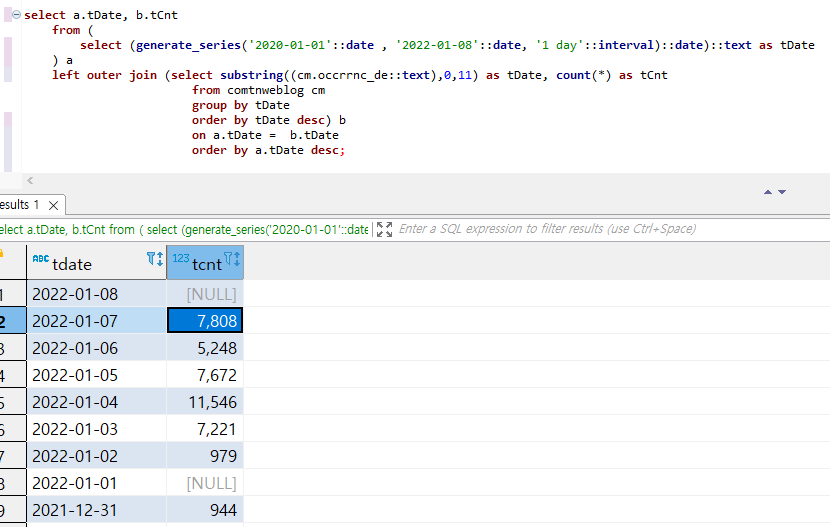Click row header of 2022-01-07 row
Screen dimensions: 830x527
coord(13,321)
